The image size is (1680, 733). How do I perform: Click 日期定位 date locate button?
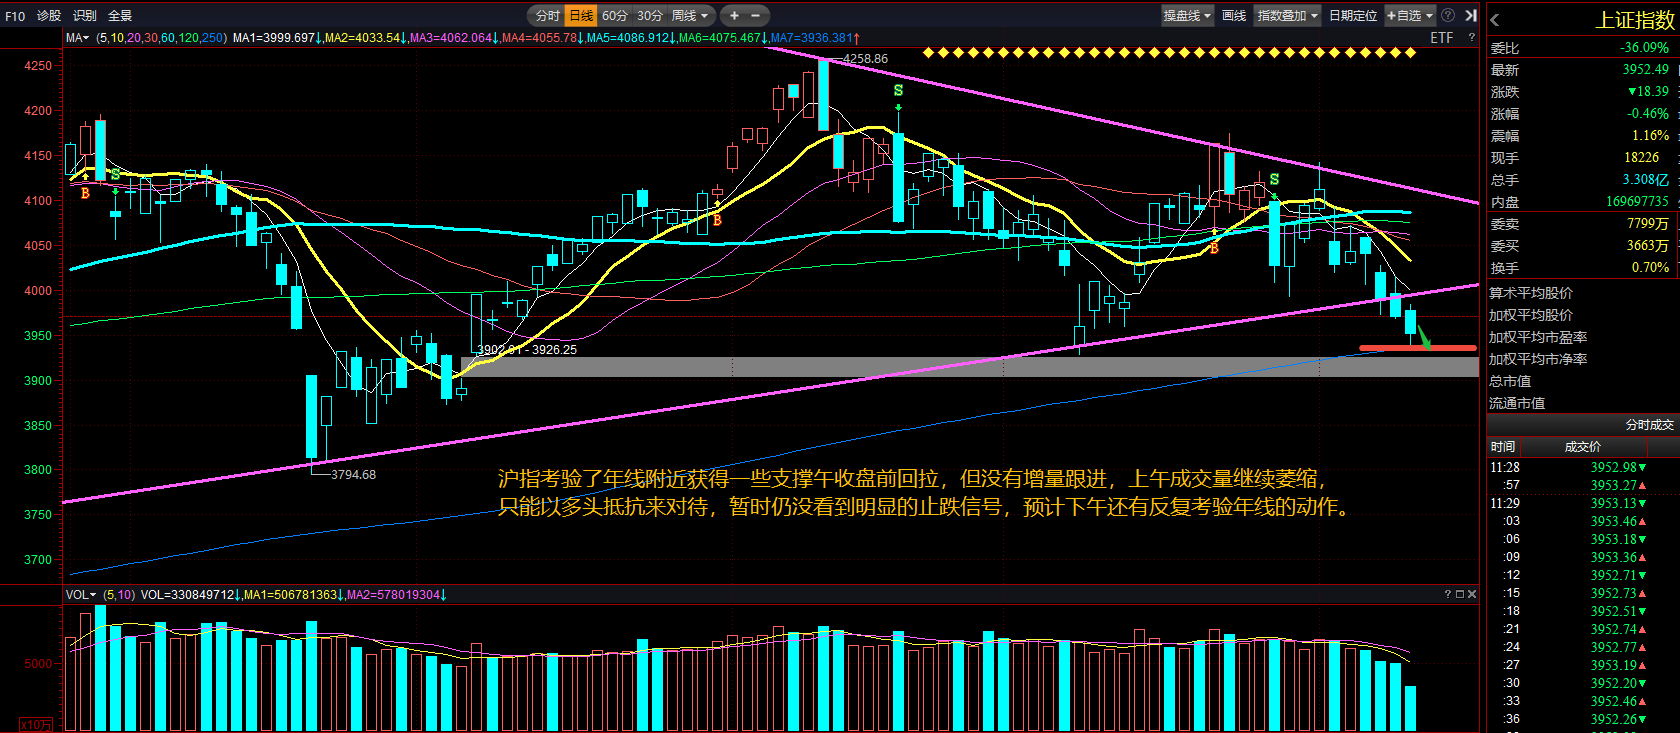click(1353, 15)
